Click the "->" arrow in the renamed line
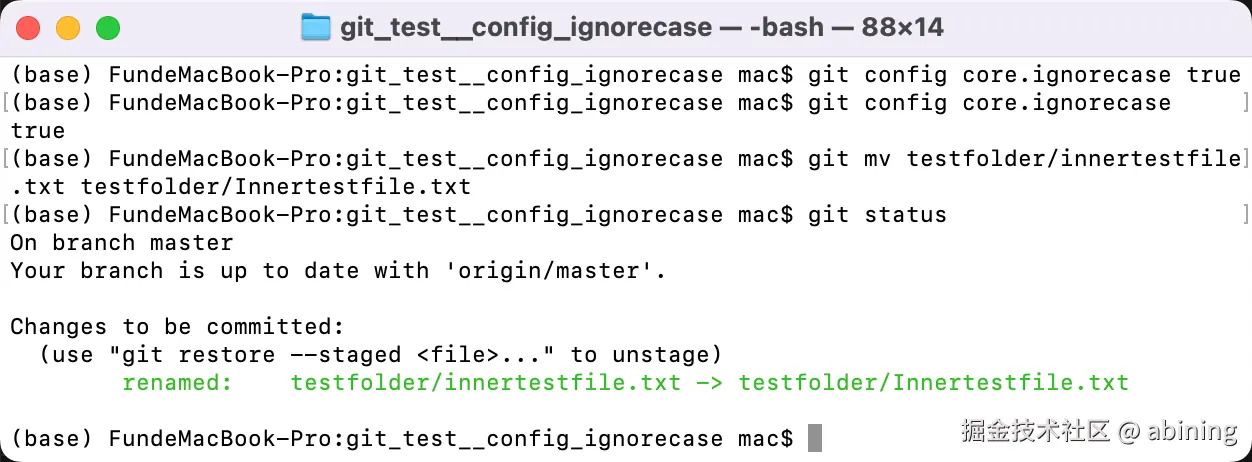This screenshot has width=1252, height=462. (710, 382)
